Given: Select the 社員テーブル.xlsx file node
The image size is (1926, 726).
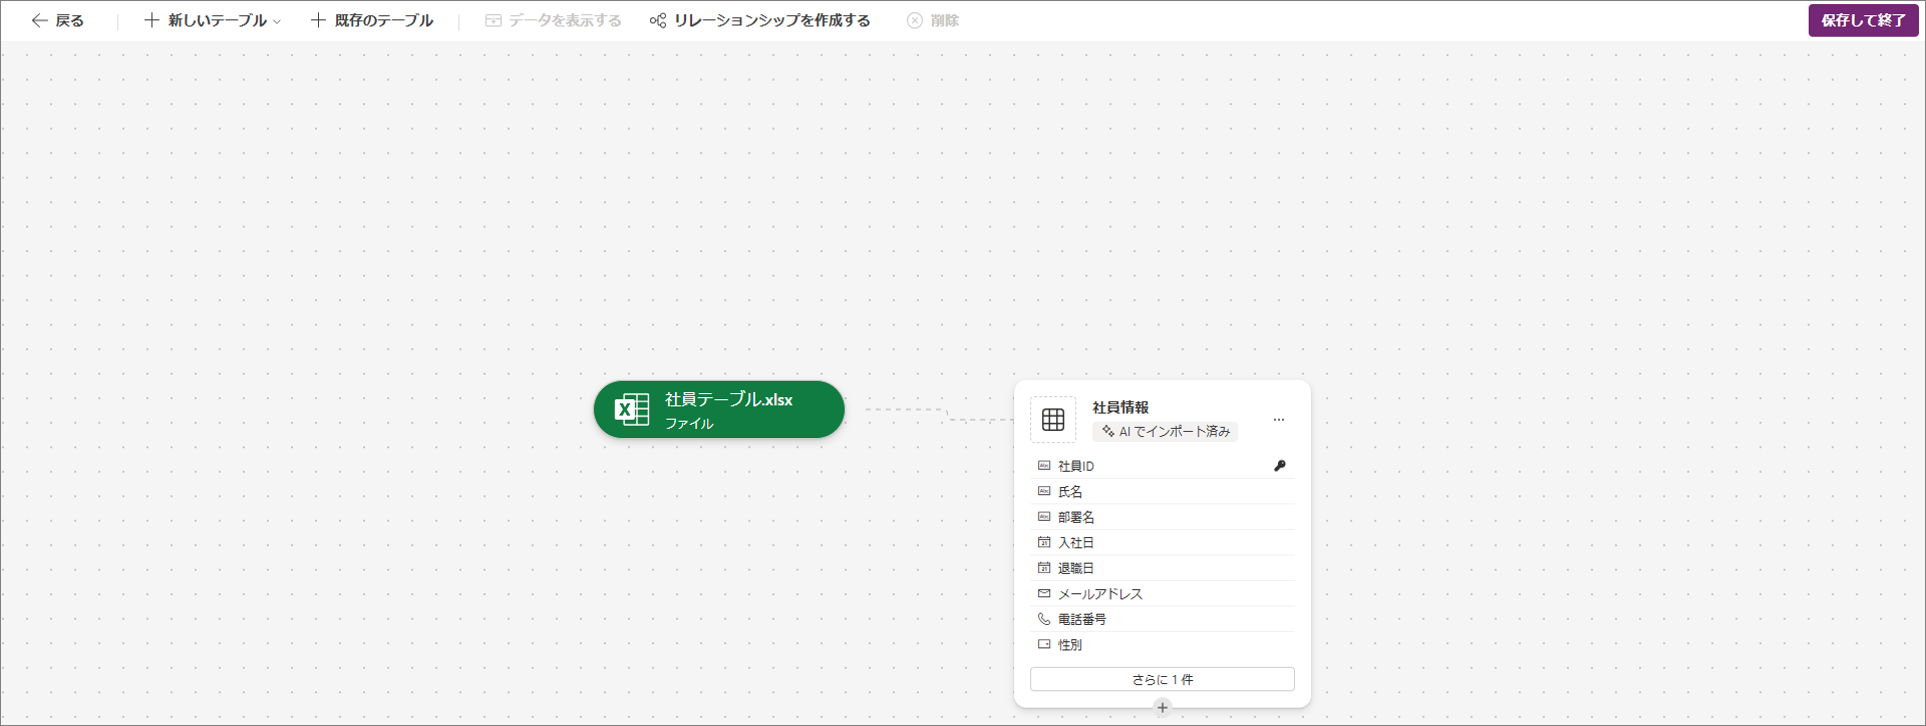Looking at the screenshot, I should coord(719,410).
